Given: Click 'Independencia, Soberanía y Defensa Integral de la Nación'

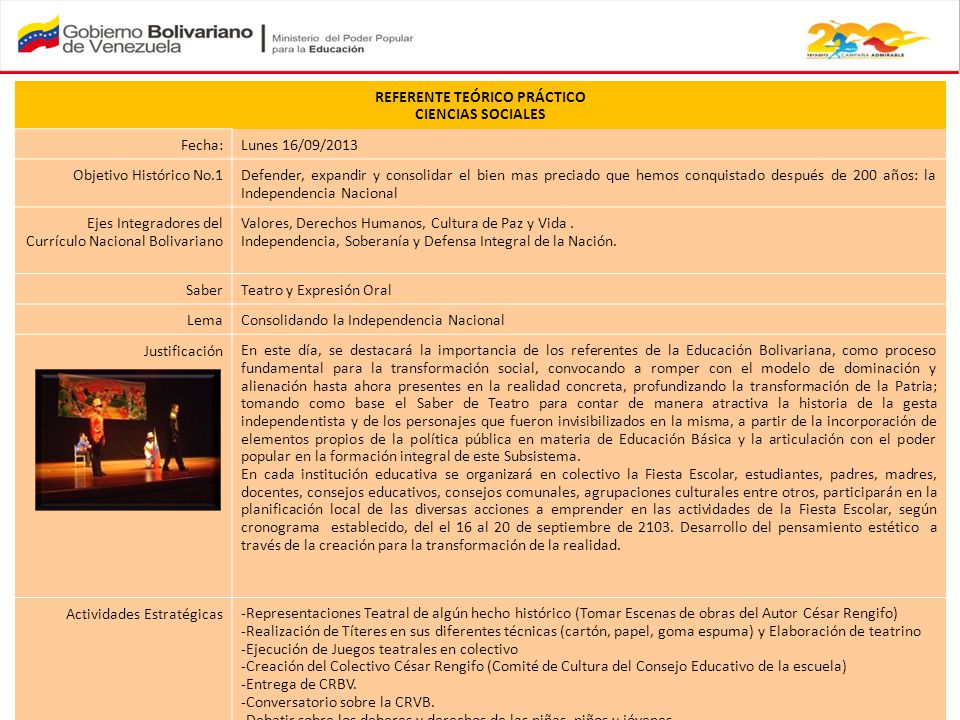Looking at the screenshot, I should [x=429, y=241].
